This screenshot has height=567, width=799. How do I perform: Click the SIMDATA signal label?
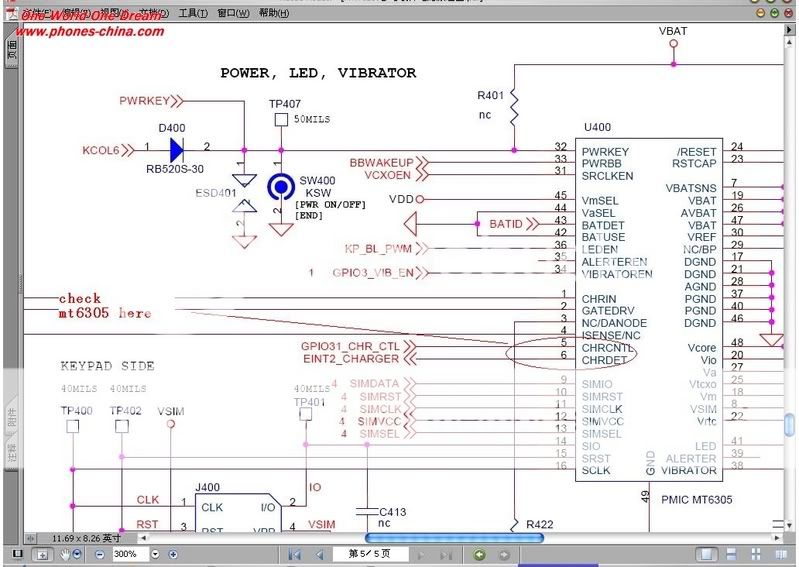pos(374,384)
